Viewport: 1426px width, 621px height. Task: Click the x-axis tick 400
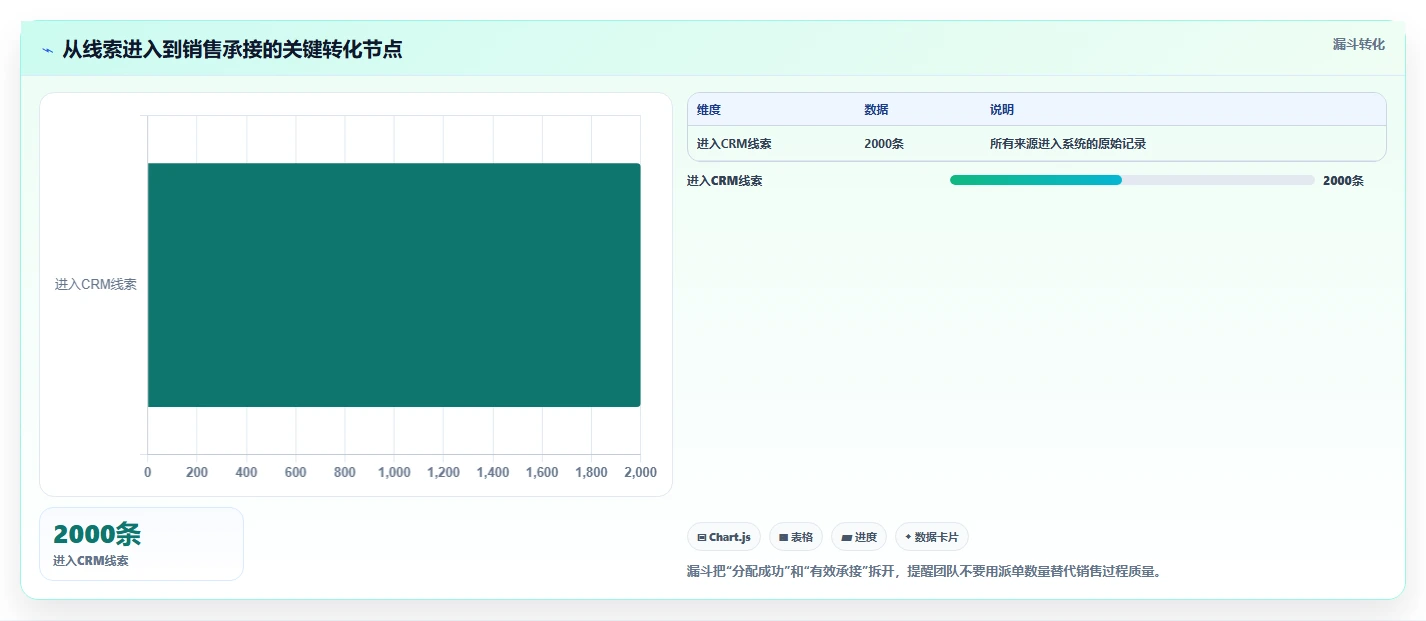(x=246, y=472)
